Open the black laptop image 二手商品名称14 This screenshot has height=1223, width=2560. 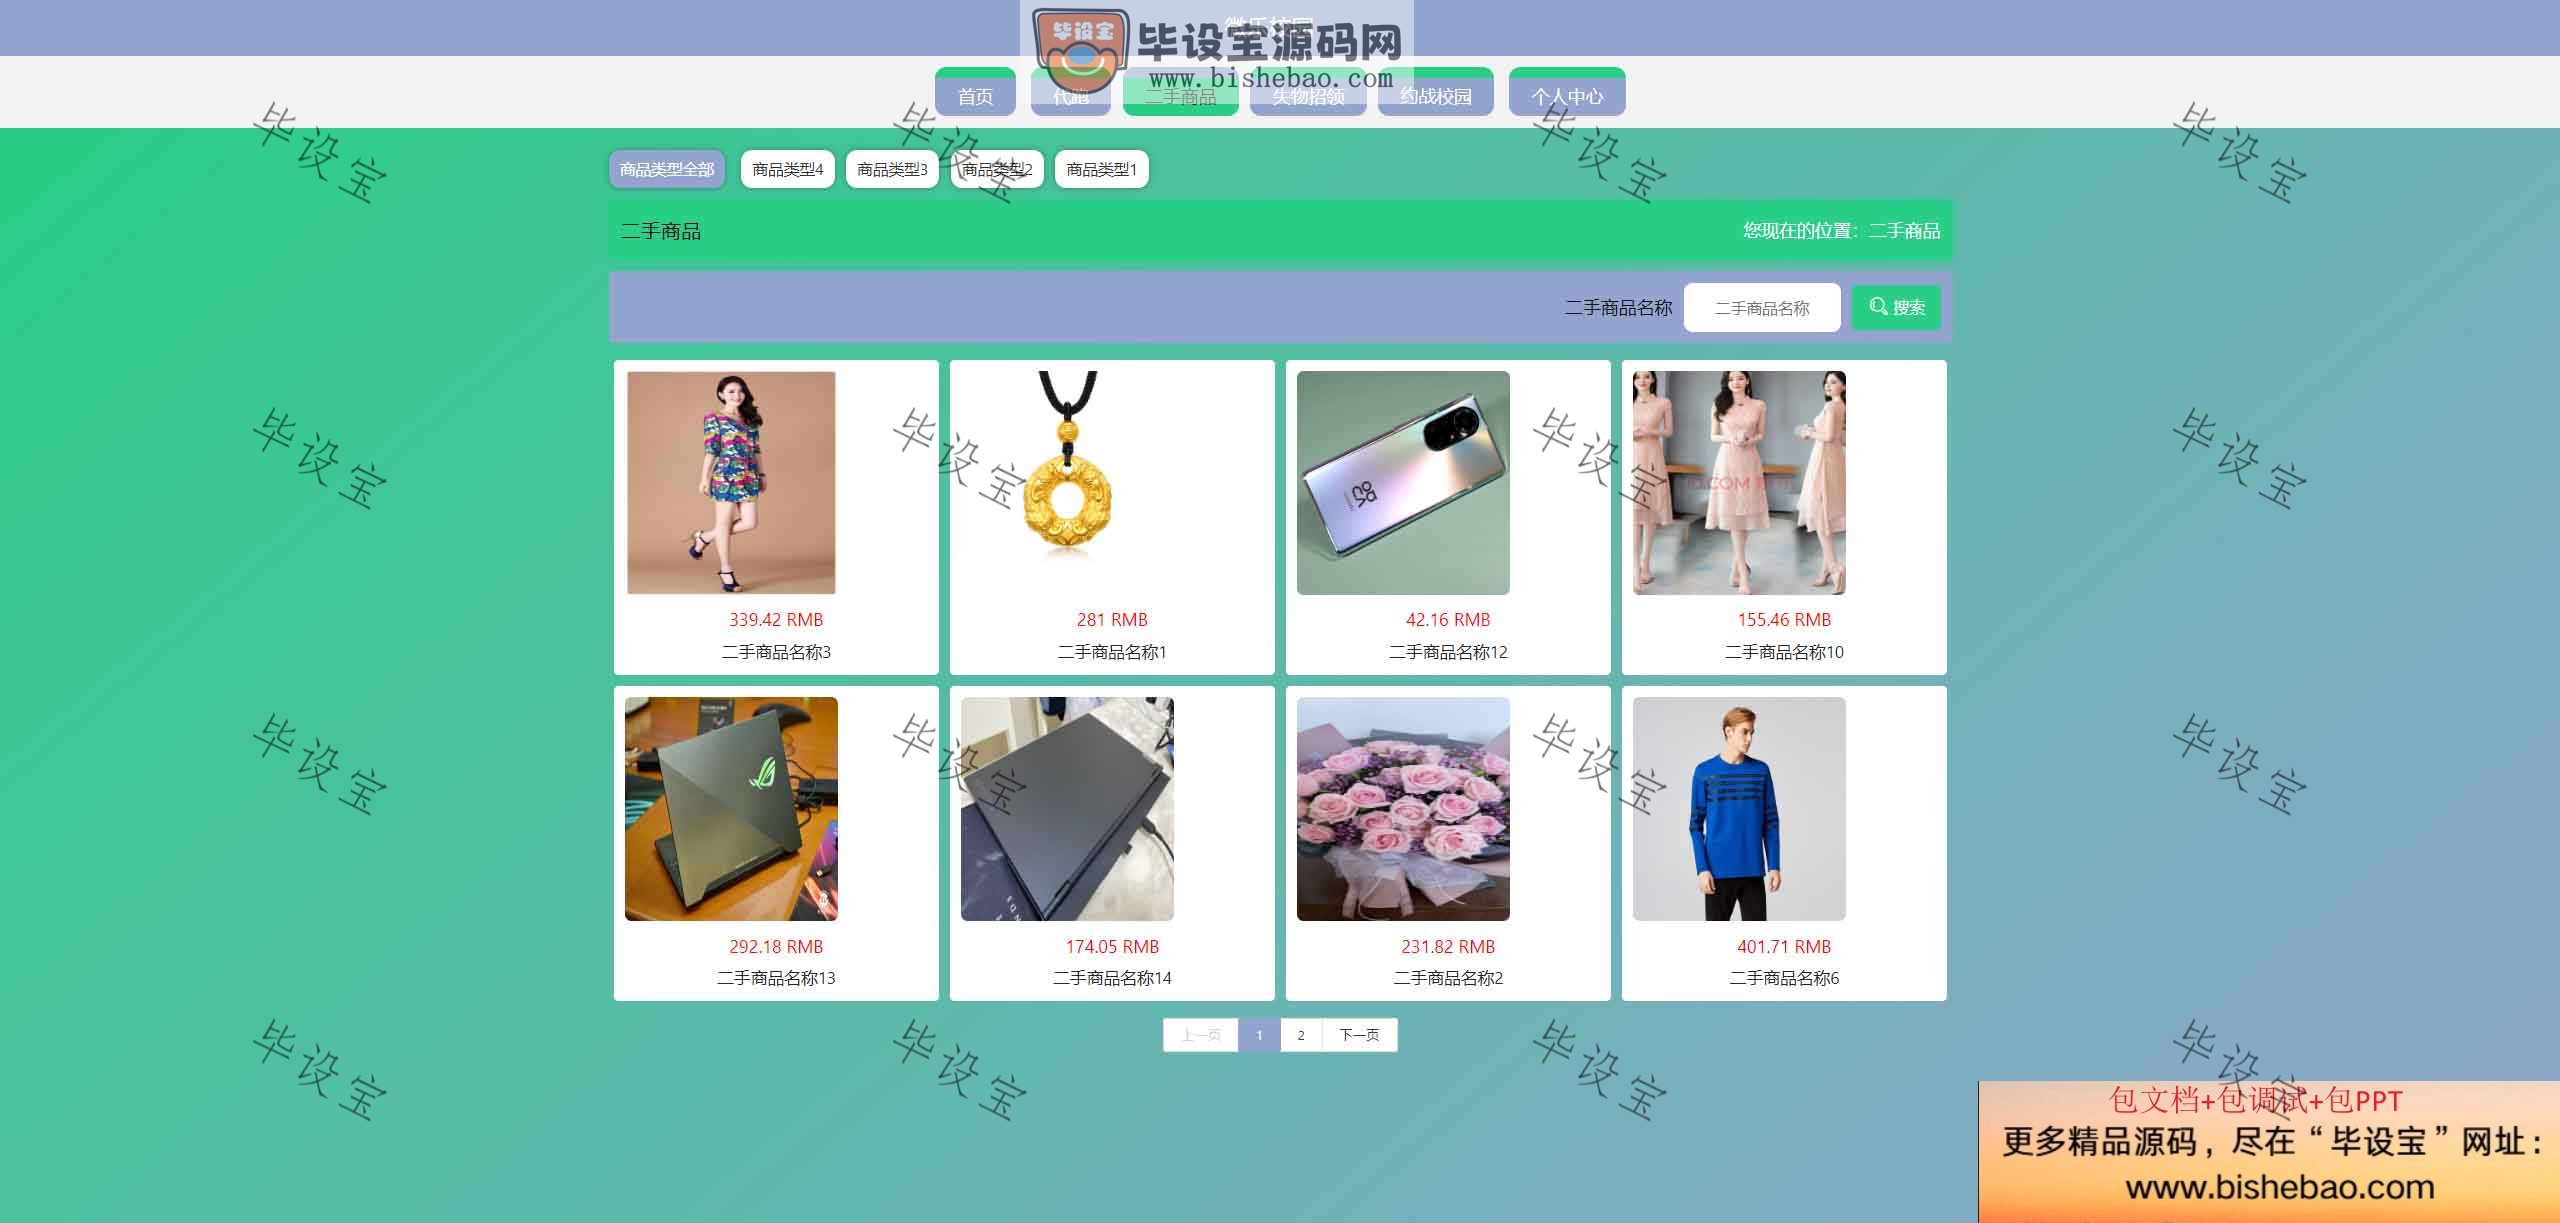1067,809
